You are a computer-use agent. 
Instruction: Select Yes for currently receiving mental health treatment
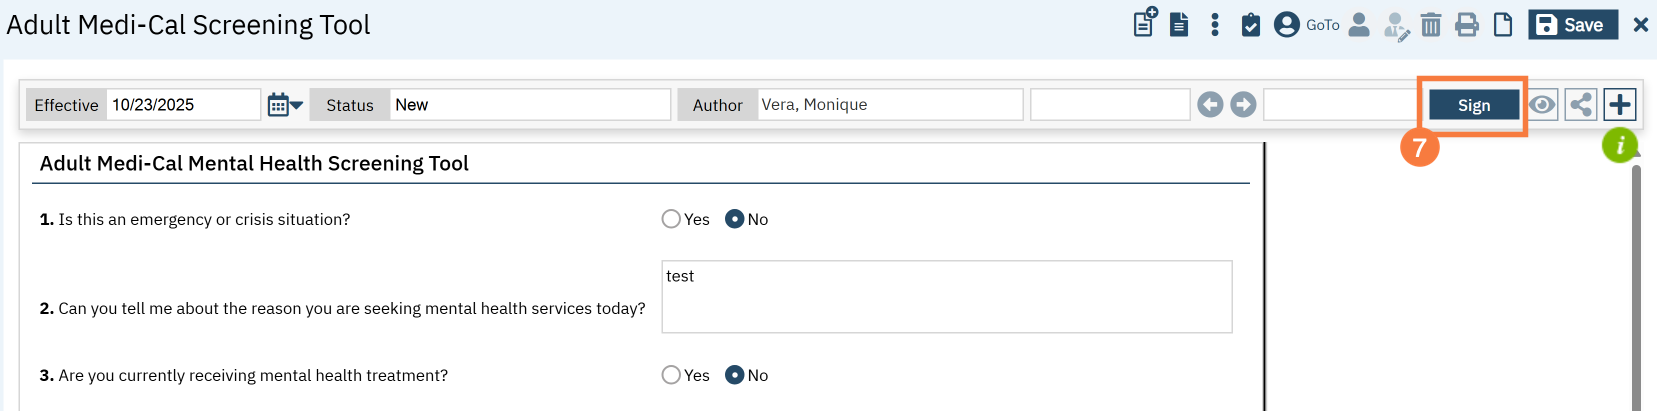click(x=671, y=375)
